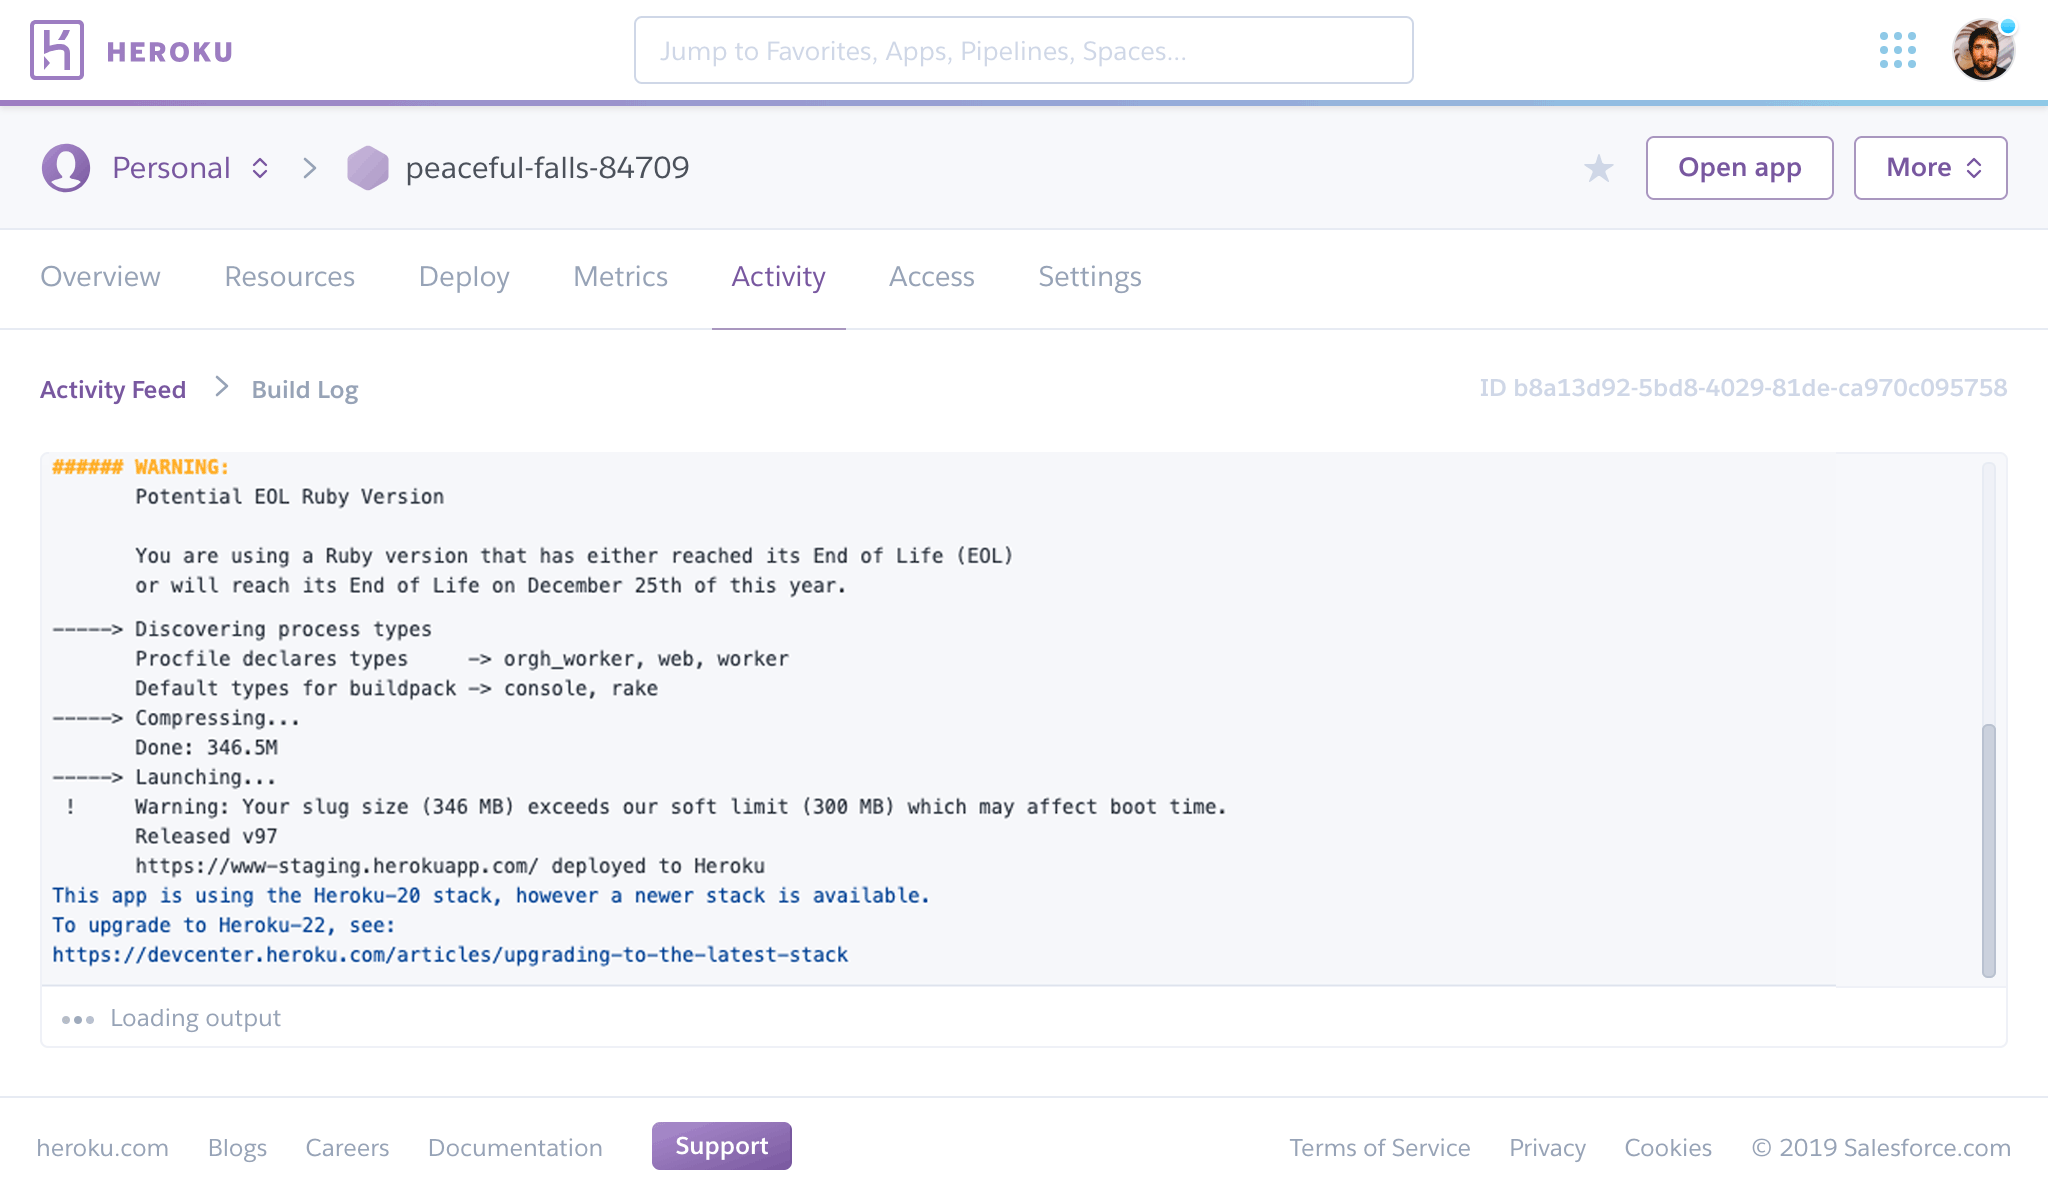
Task: Click the Personal account avatar icon
Action: coord(66,168)
